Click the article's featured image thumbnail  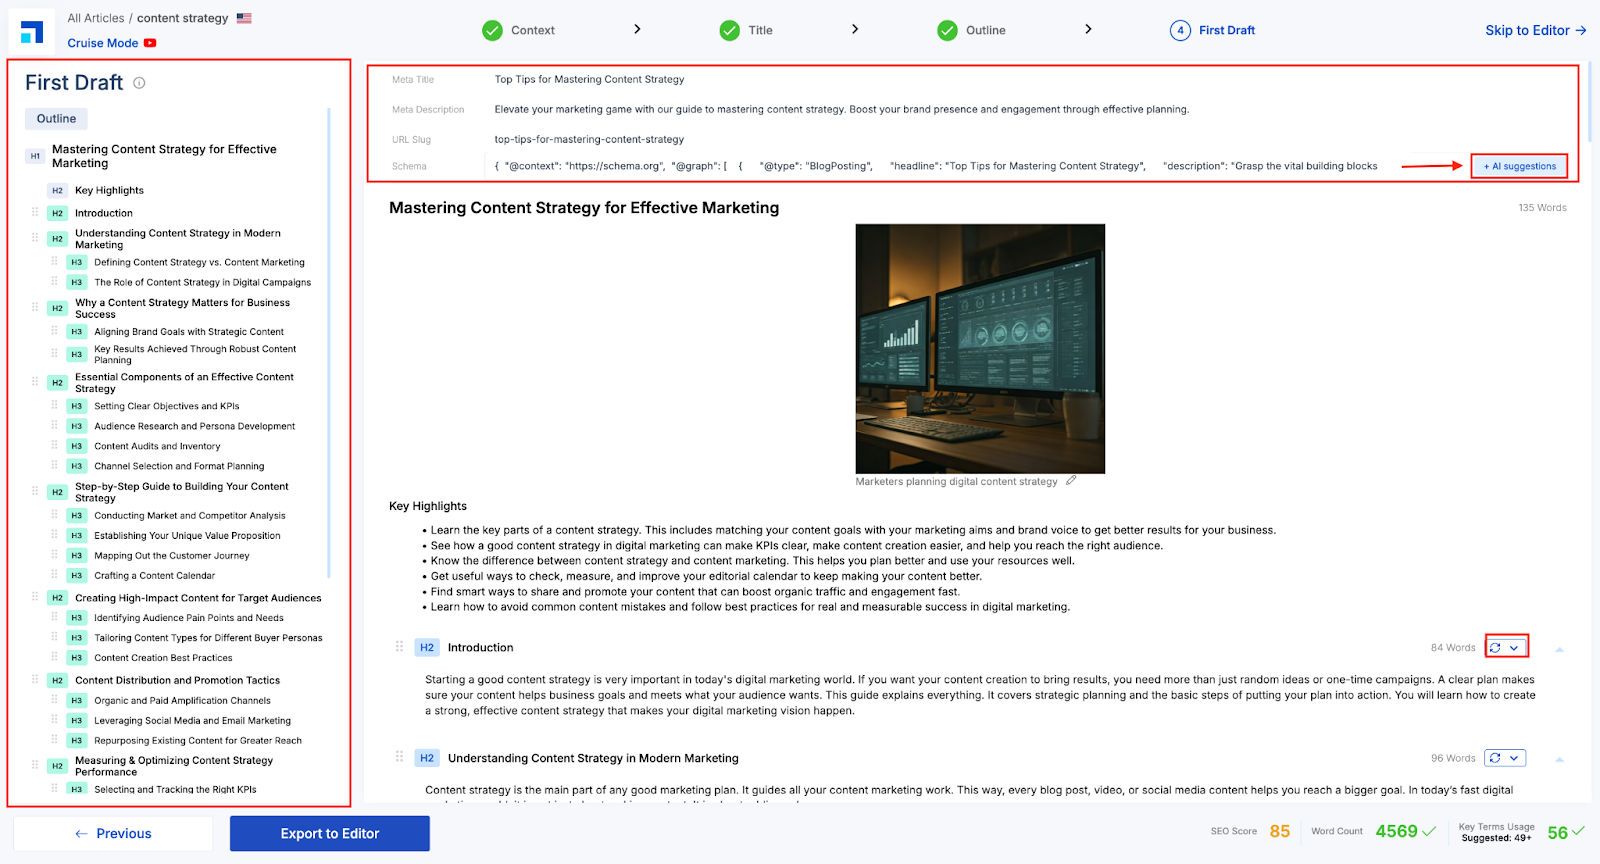pos(980,348)
